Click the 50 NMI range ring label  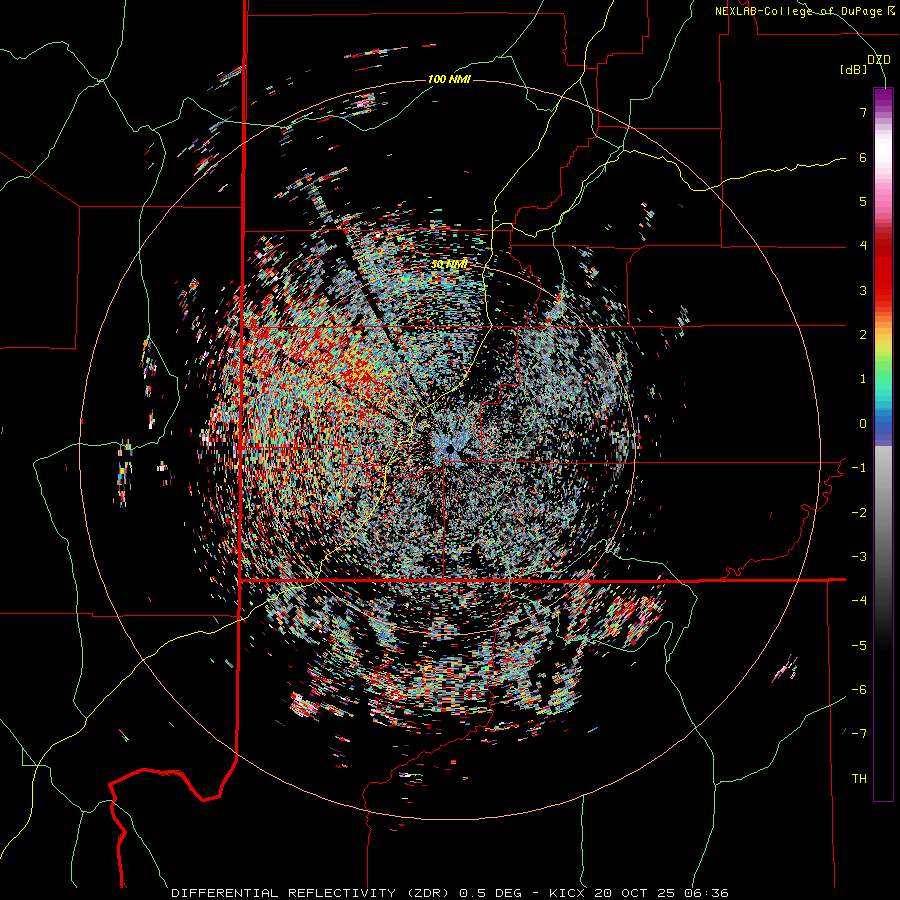point(449,264)
